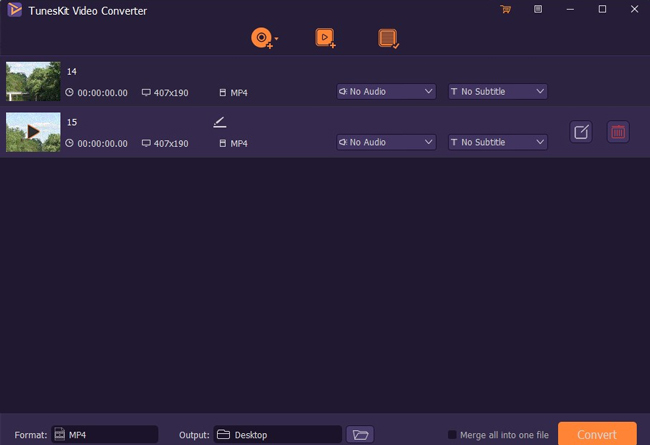Browse output folder with the open-folder icon
Screen dimensions: 650x445
[x=360, y=435]
